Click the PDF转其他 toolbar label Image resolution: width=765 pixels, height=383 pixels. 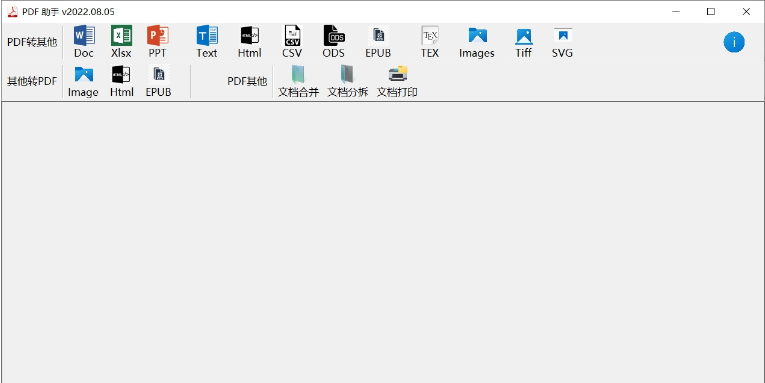click(32, 42)
